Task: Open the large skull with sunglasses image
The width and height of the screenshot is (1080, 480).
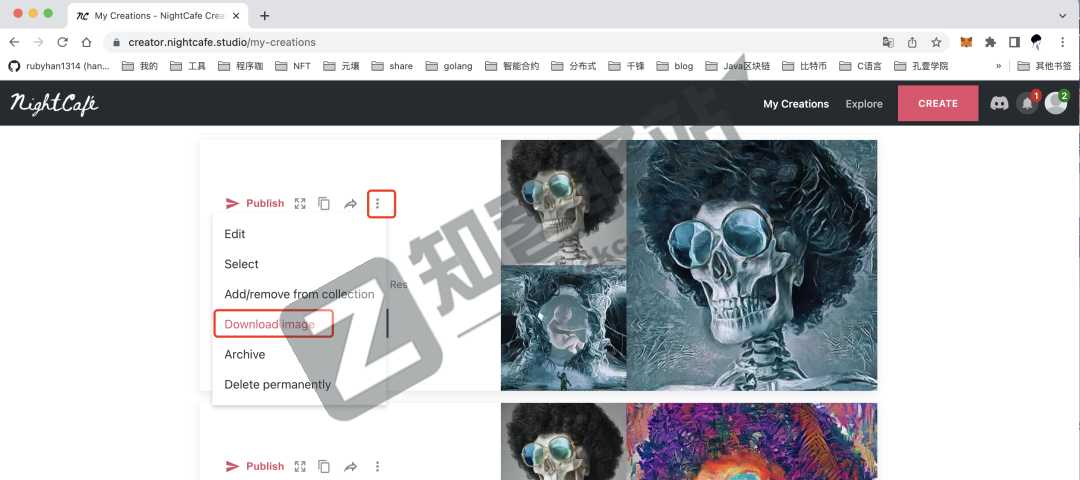Action: [752, 265]
